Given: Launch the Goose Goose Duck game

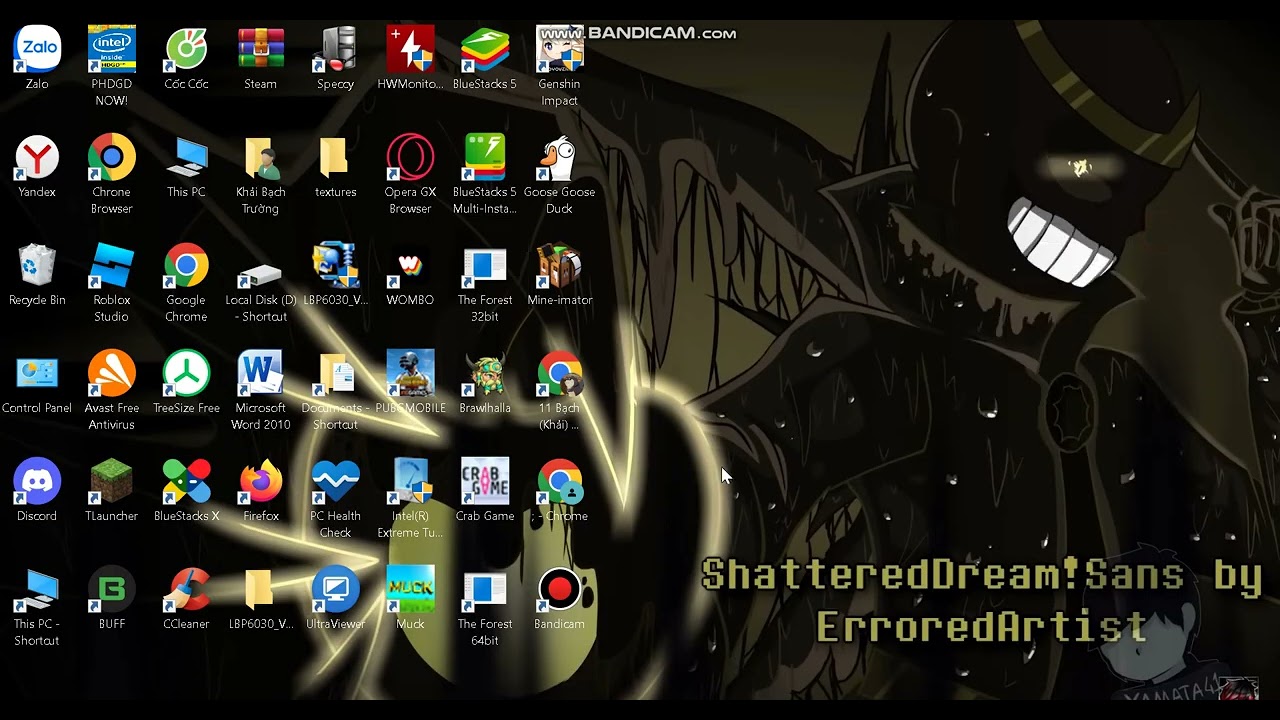Looking at the screenshot, I should [x=559, y=157].
